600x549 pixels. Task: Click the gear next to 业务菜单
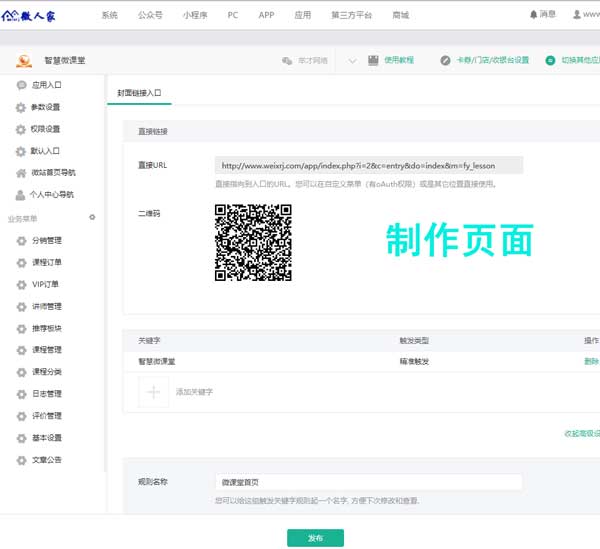click(92, 217)
